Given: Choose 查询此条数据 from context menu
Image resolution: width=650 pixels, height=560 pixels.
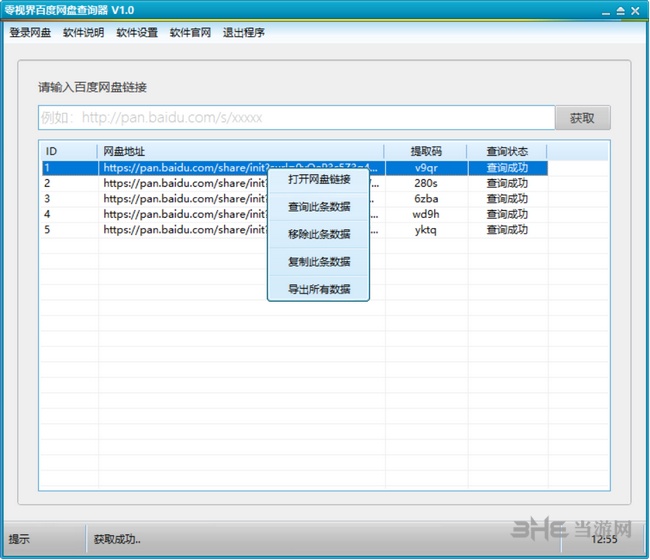Looking at the screenshot, I should point(319,207).
